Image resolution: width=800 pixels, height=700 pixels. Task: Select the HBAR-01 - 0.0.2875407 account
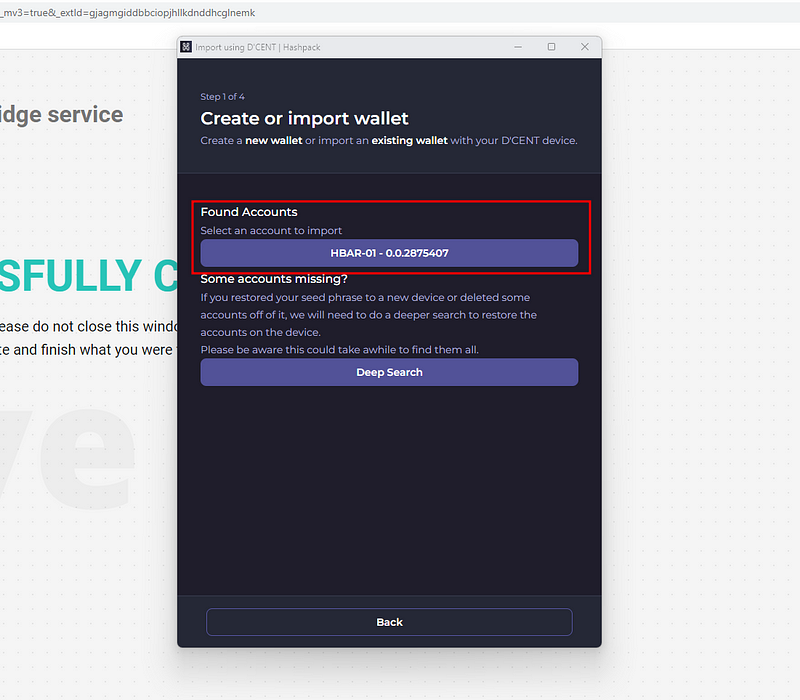[x=389, y=253]
